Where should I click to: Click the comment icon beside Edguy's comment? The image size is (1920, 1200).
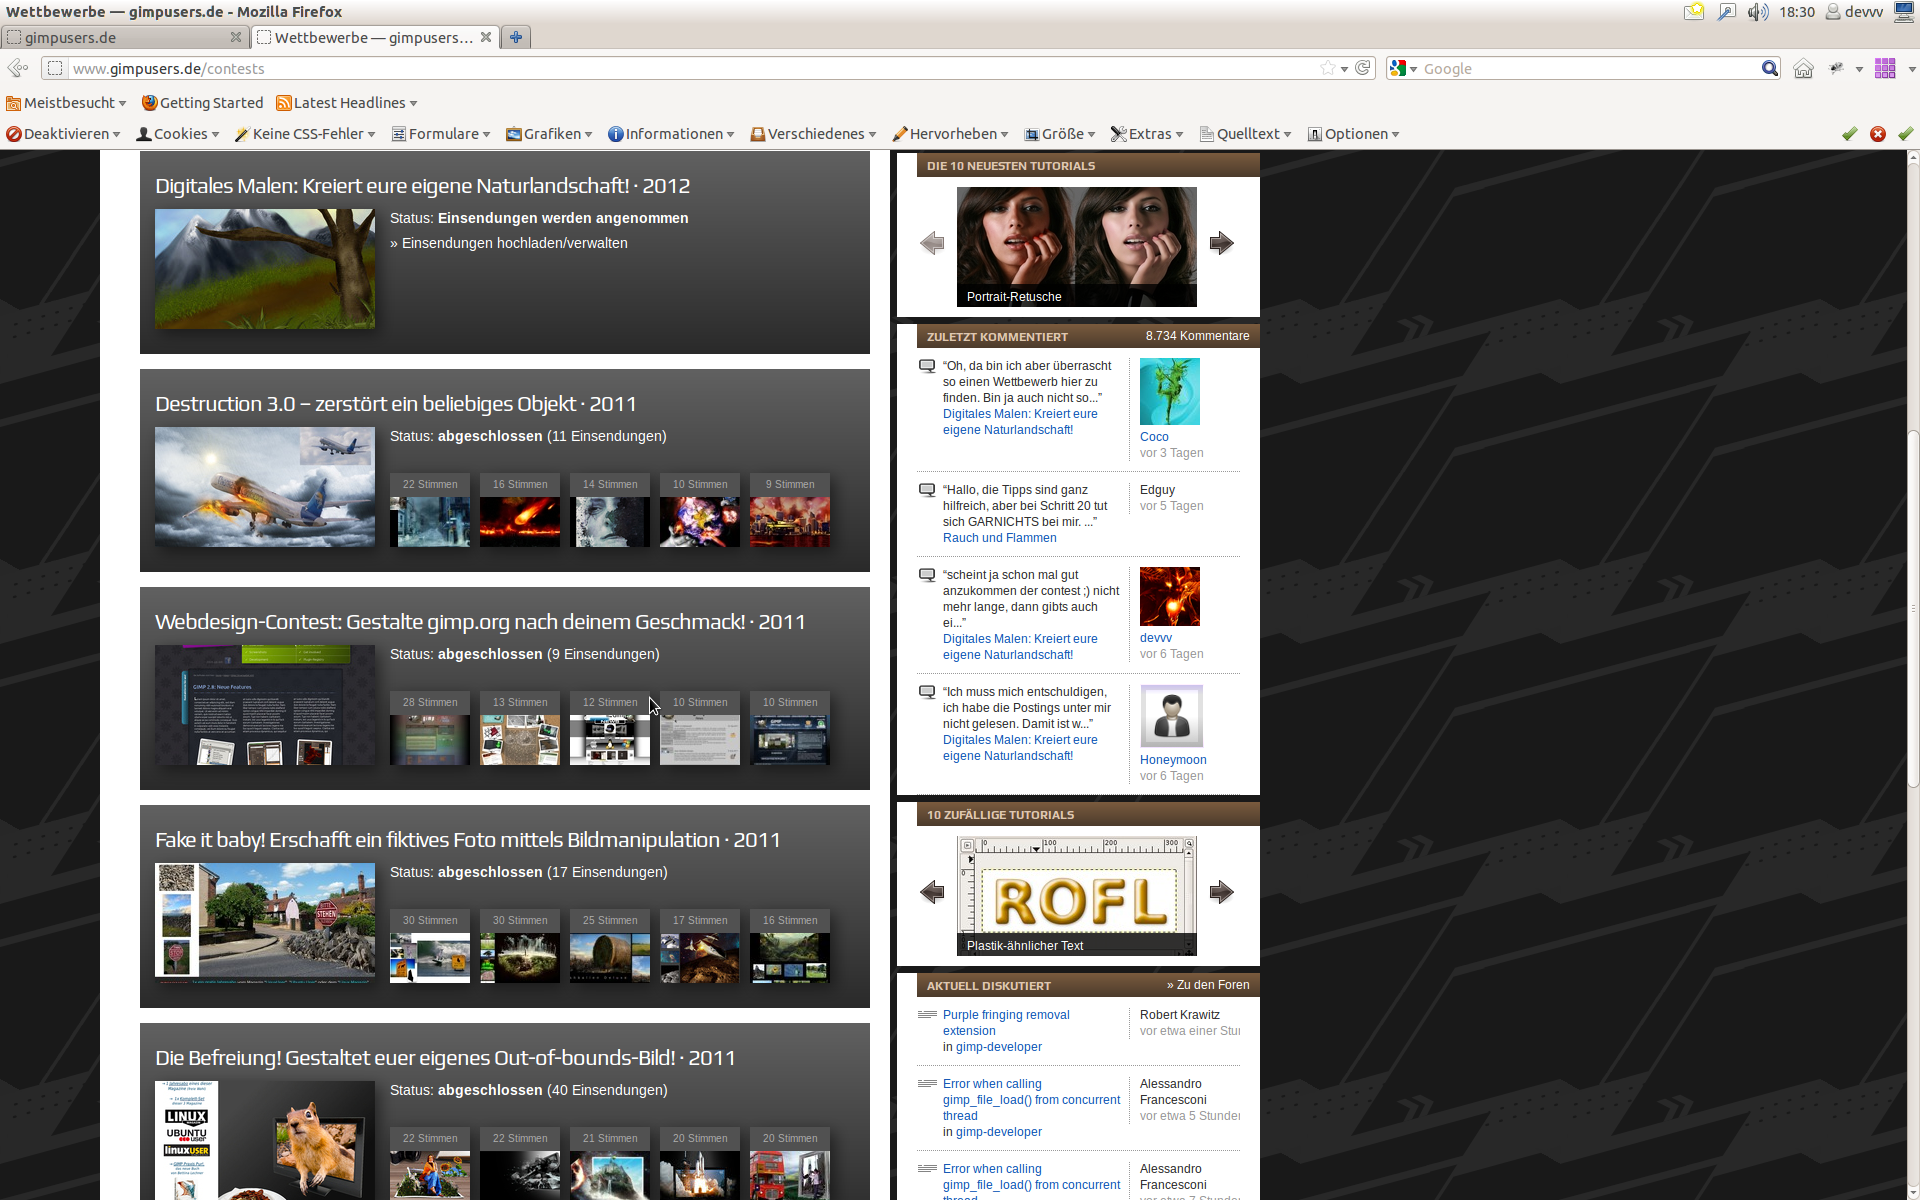927,490
